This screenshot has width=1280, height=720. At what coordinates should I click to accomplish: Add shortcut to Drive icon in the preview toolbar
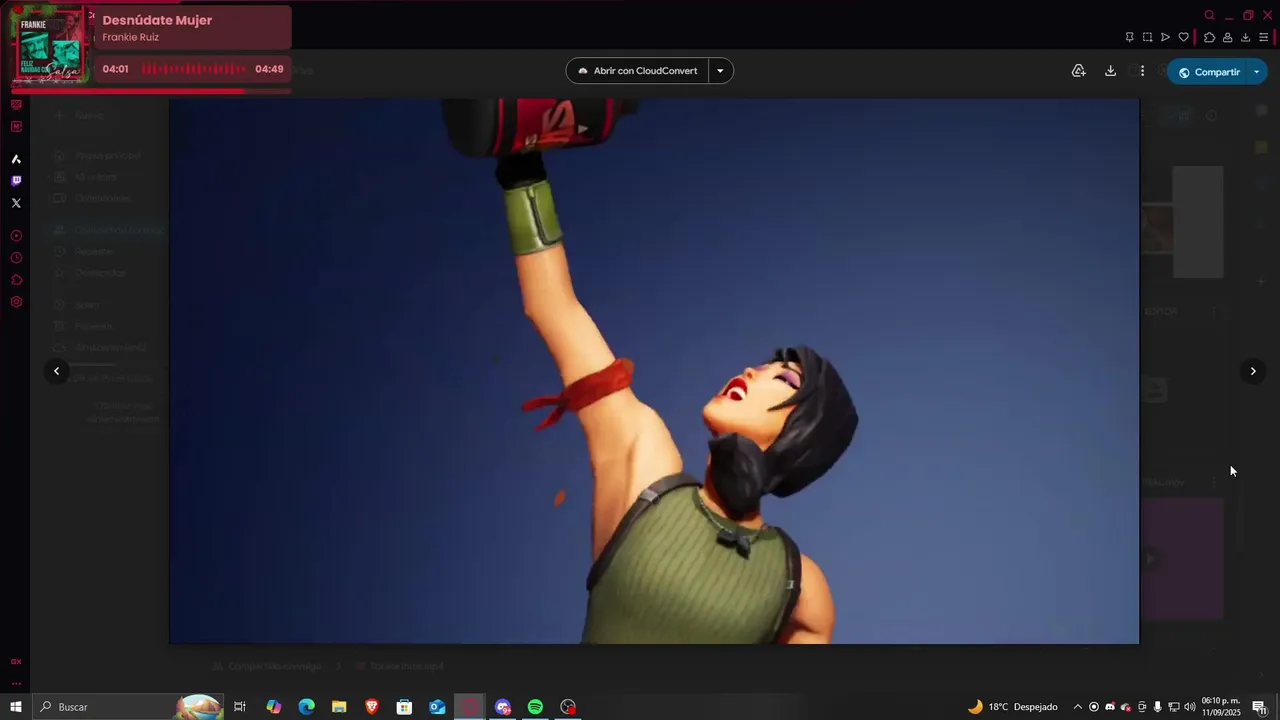pyautogui.click(x=1078, y=71)
